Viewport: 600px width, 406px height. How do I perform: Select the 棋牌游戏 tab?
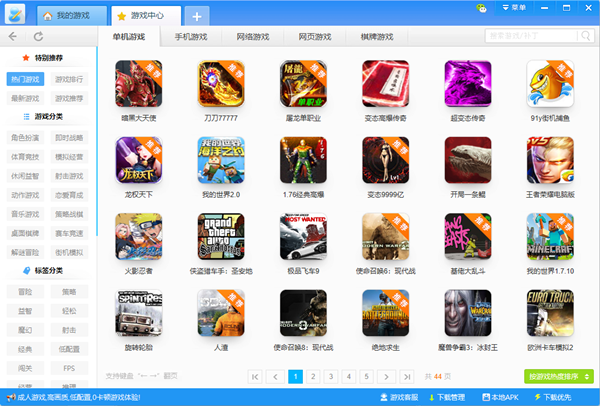pos(377,37)
